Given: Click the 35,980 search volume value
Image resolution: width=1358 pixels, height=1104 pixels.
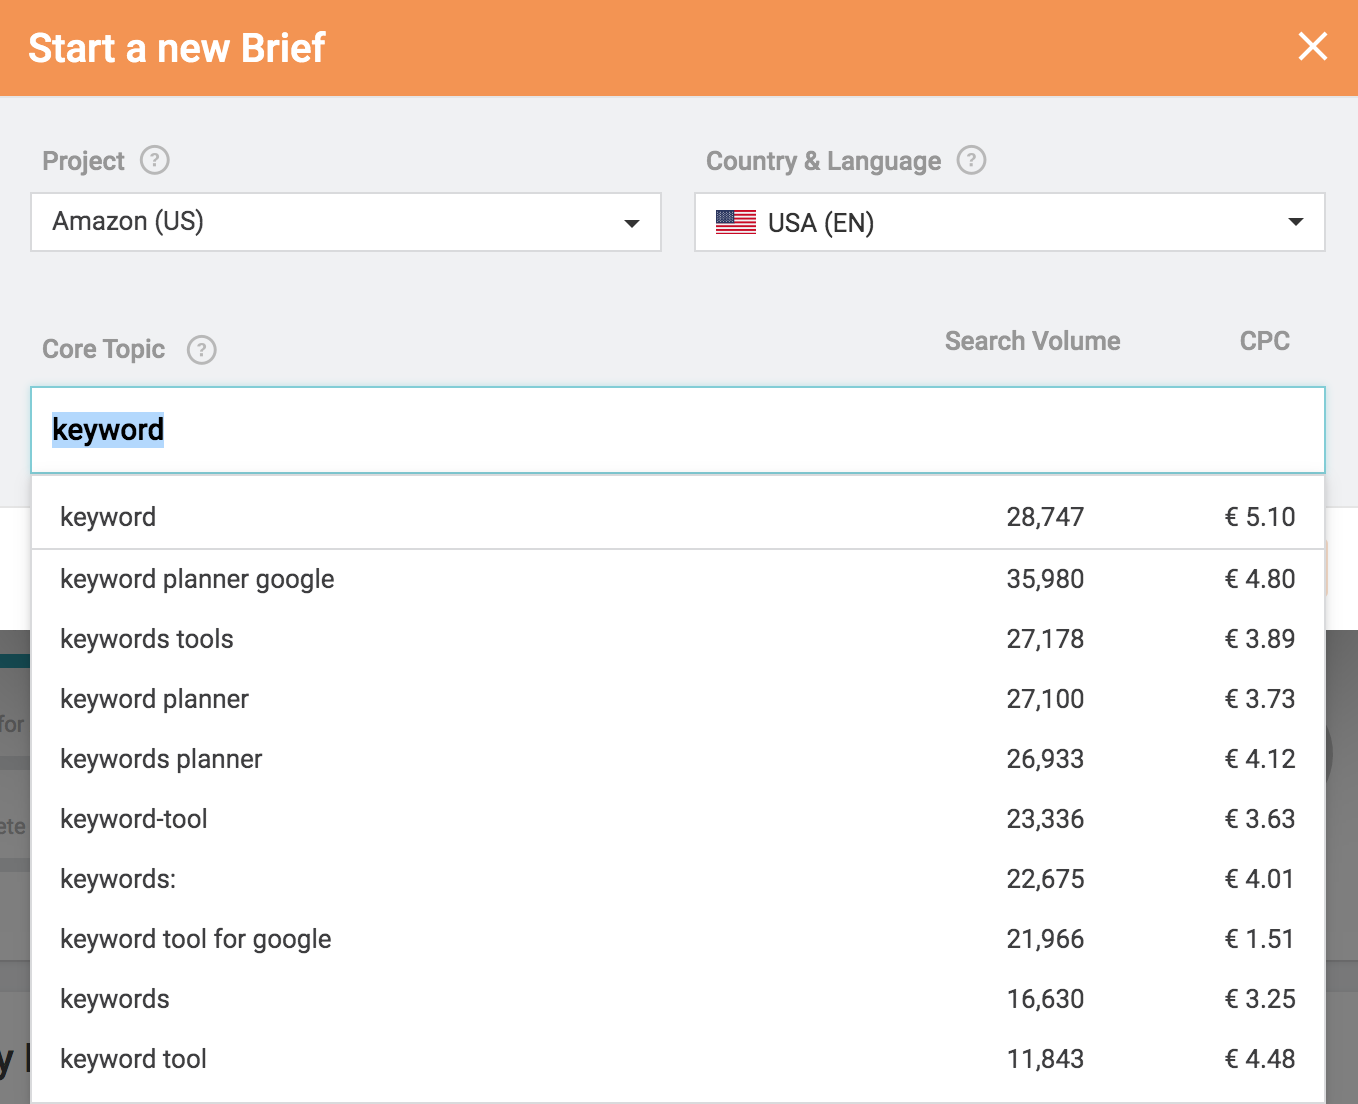Looking at the screenshot, I should coord(1045,579).
